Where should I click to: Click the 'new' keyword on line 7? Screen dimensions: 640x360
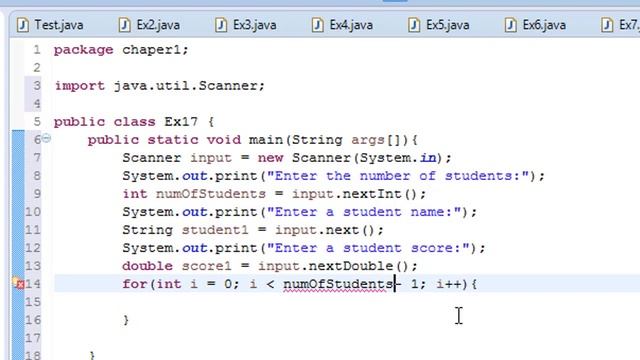270,158
